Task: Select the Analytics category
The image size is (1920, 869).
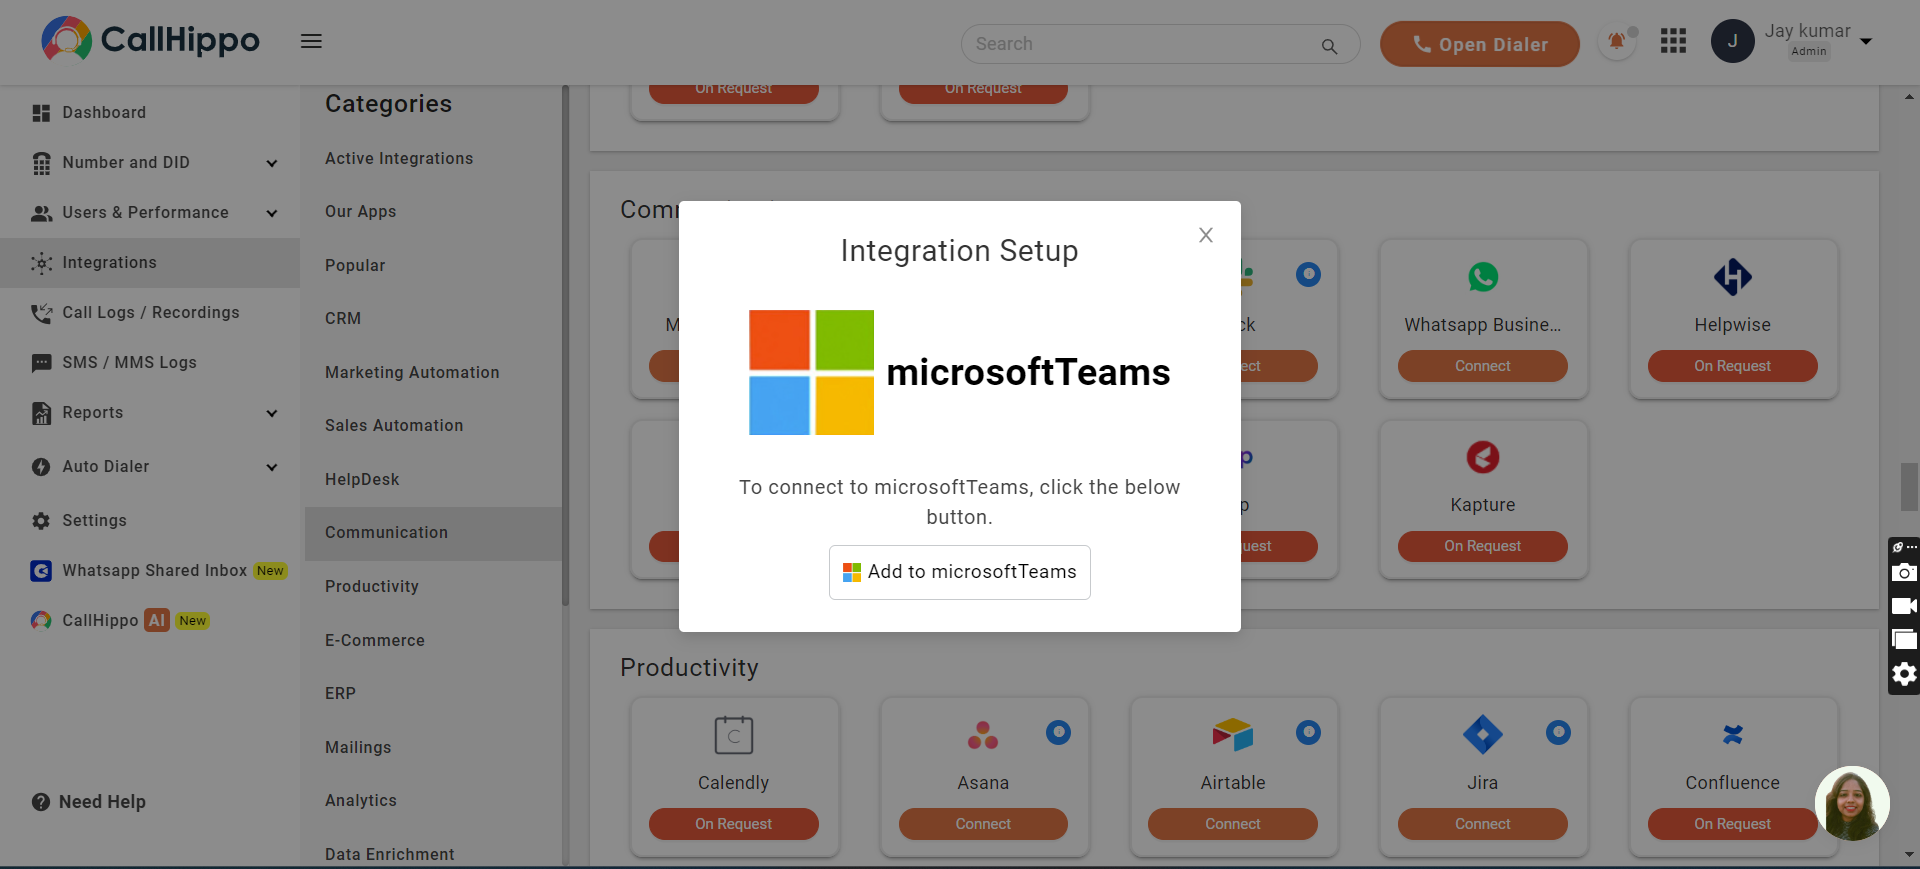Action: tap(361, 801)
